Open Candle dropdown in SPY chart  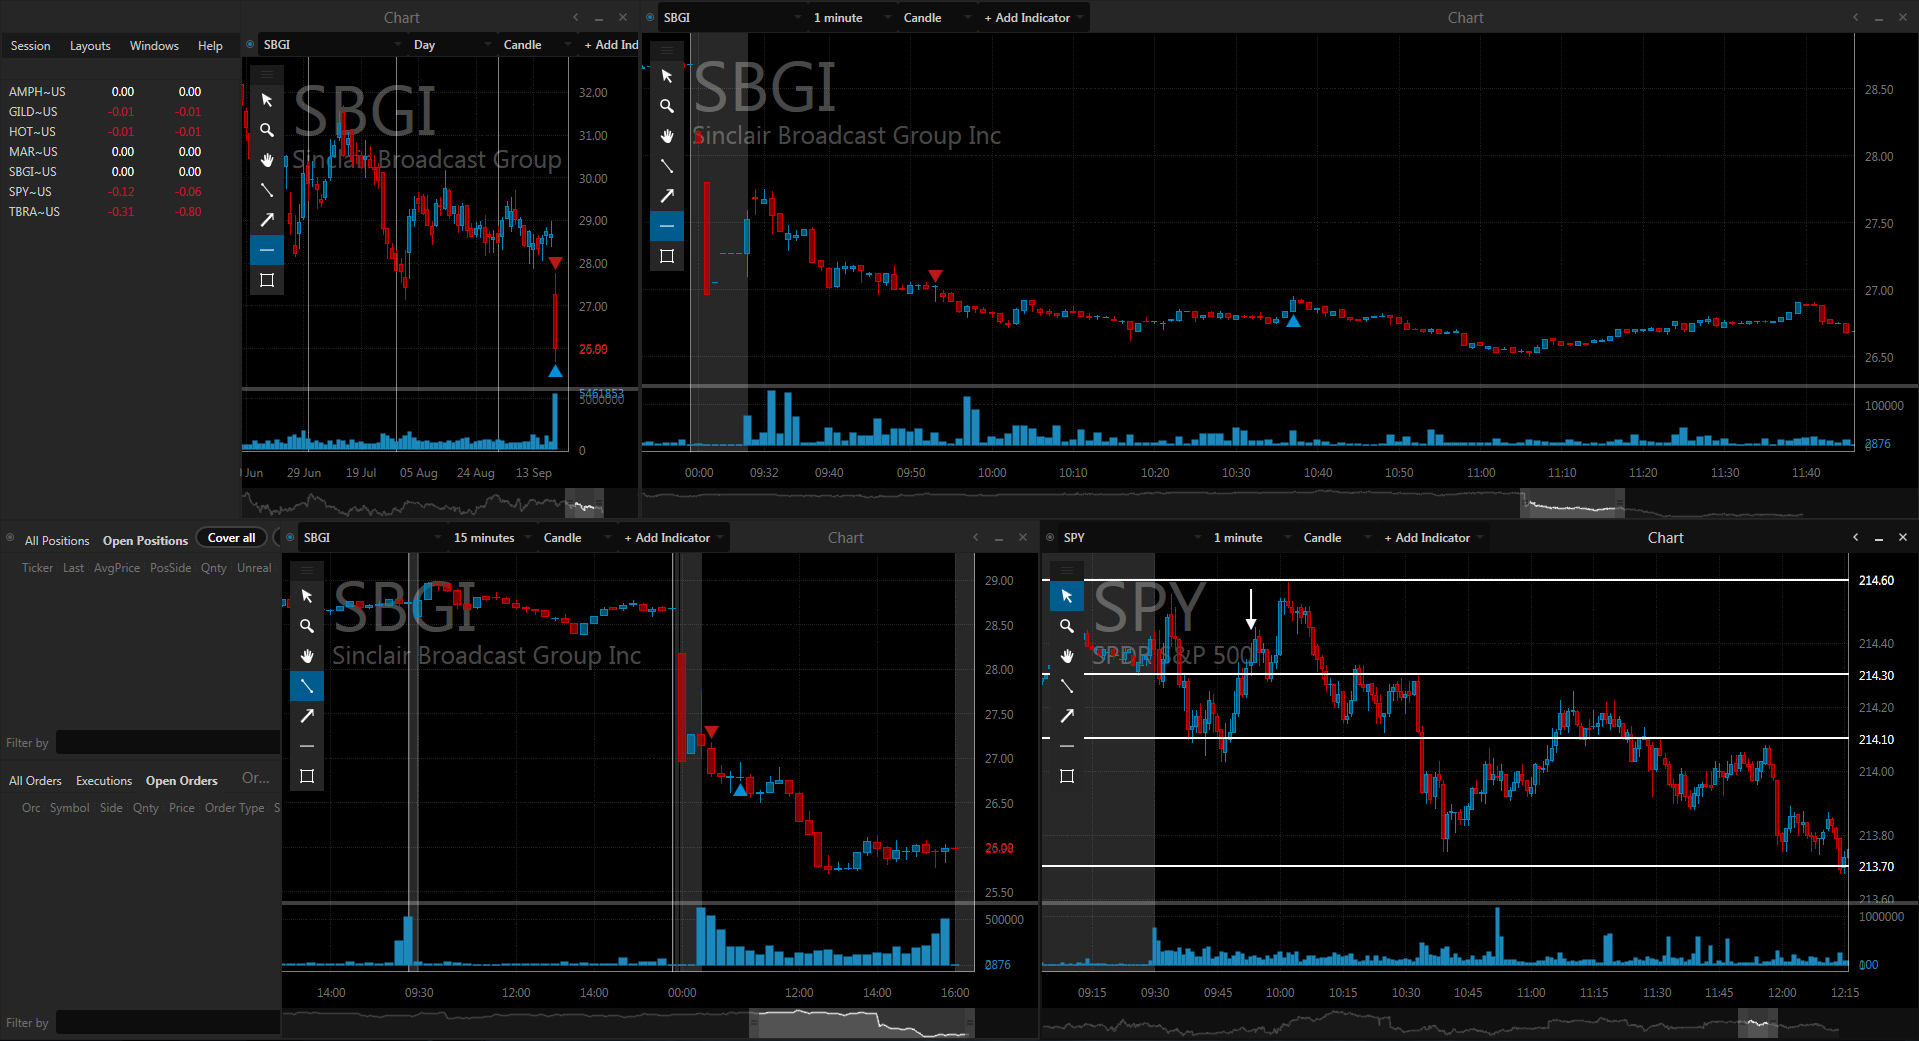[1336, 538]
